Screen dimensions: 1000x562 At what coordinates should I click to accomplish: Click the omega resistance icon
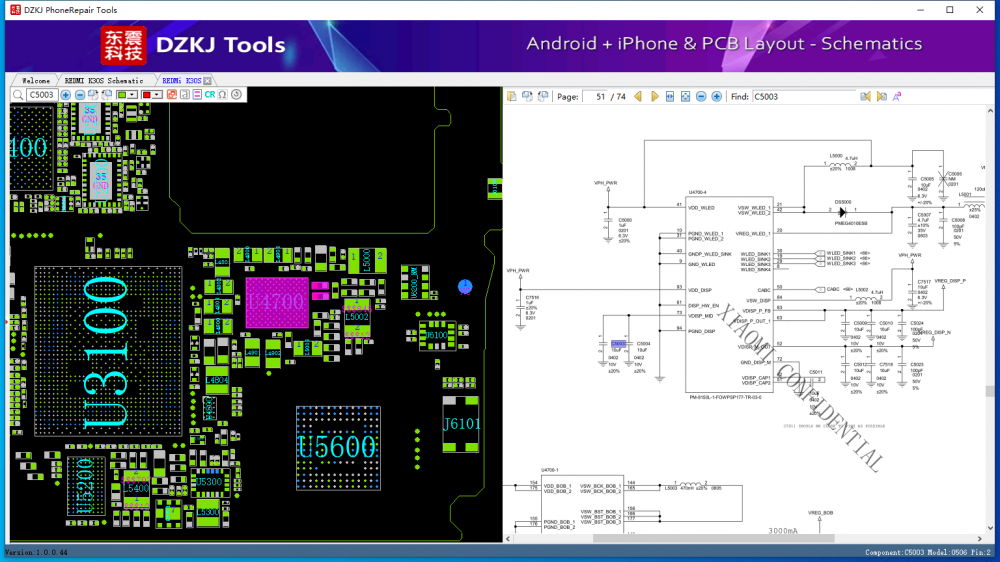[x=223, y=95]
